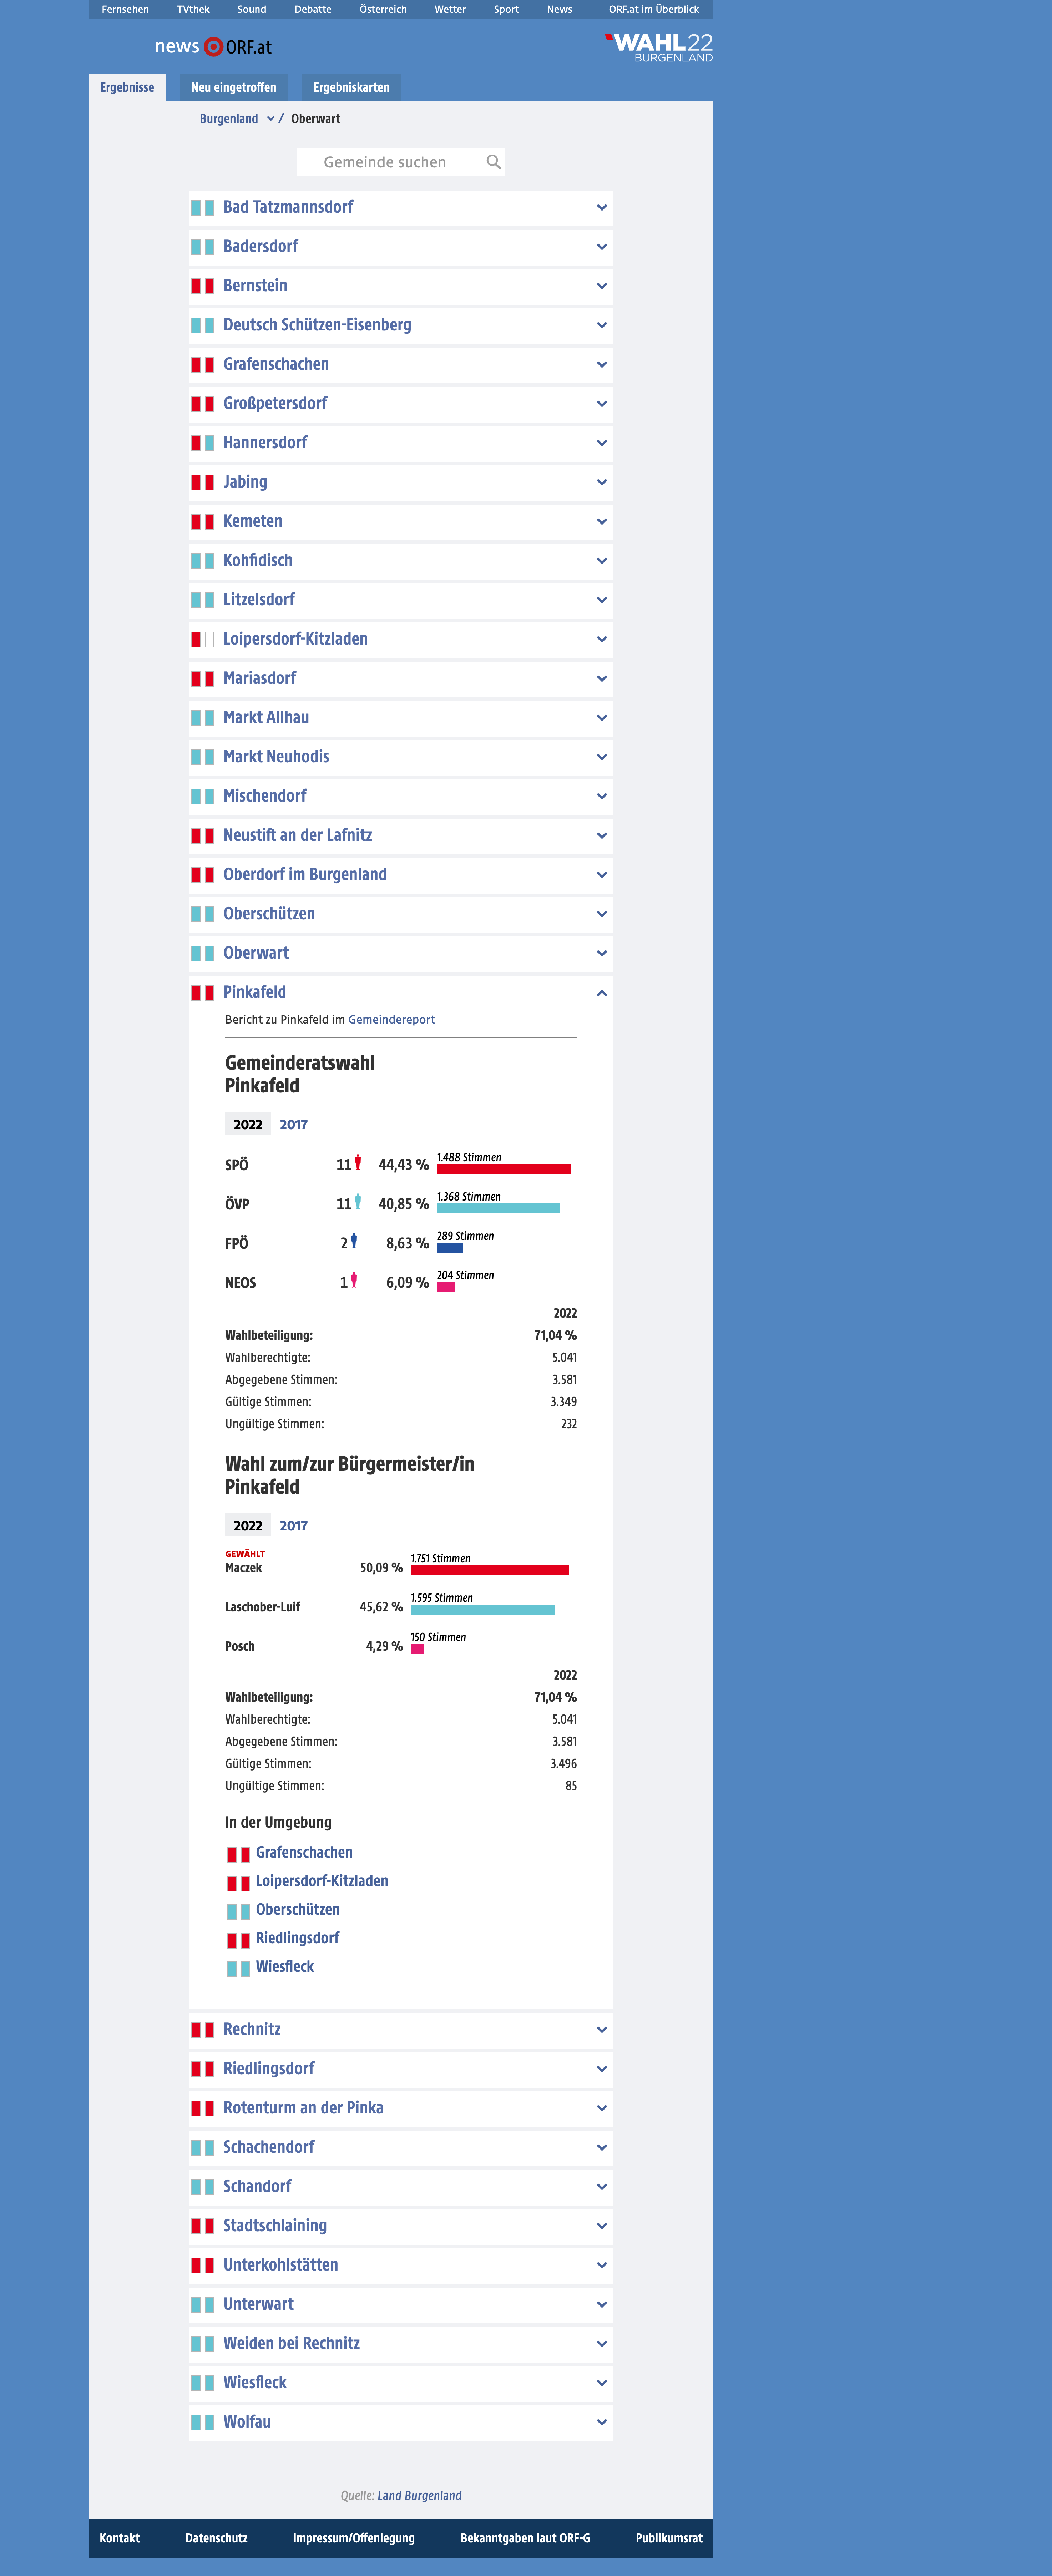Switch Gemeinderatswahl results to 2017

coord(293,1124)
